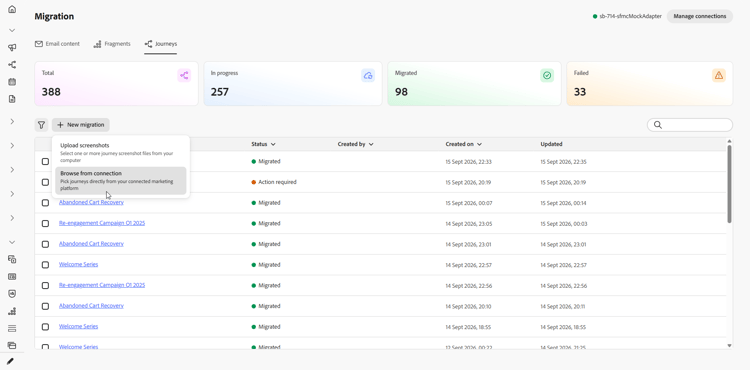The width and height of the screenshot is (750, 370).
Task: Click the Action required status text
Action: [277, 182]
